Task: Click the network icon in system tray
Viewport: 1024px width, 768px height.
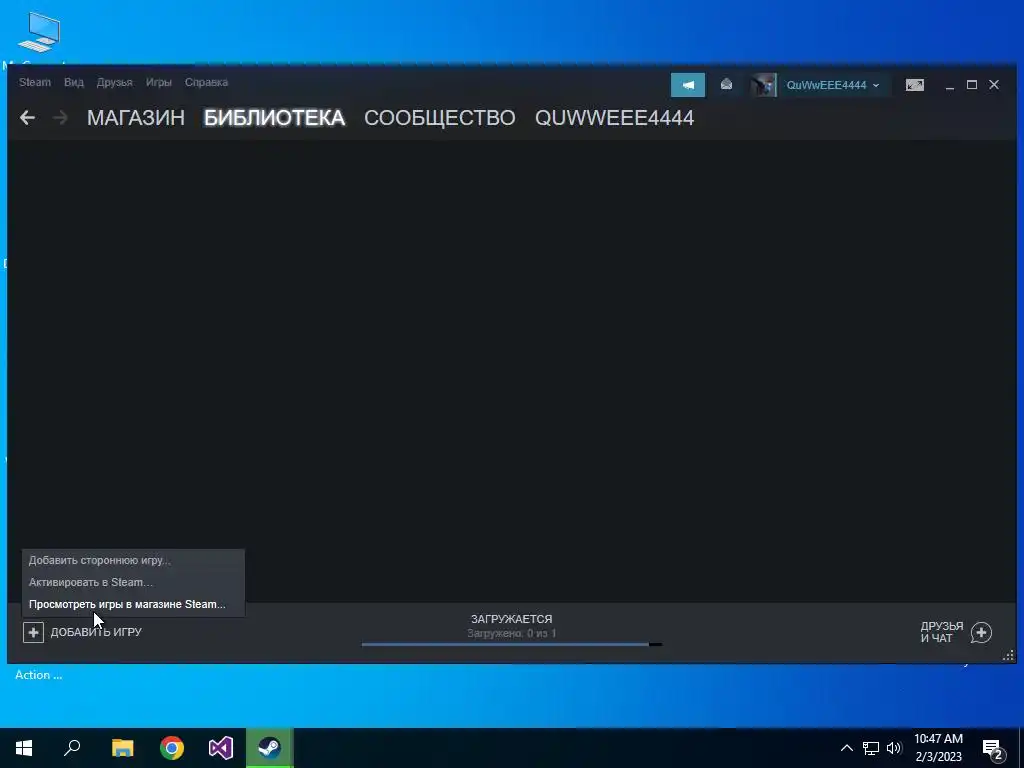Action: (871, 748)
